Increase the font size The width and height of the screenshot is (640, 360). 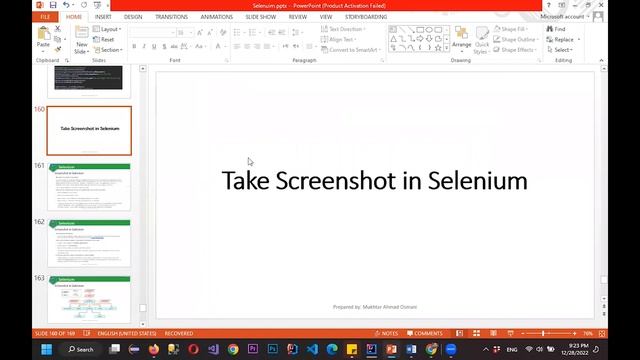tap(200, 33)
